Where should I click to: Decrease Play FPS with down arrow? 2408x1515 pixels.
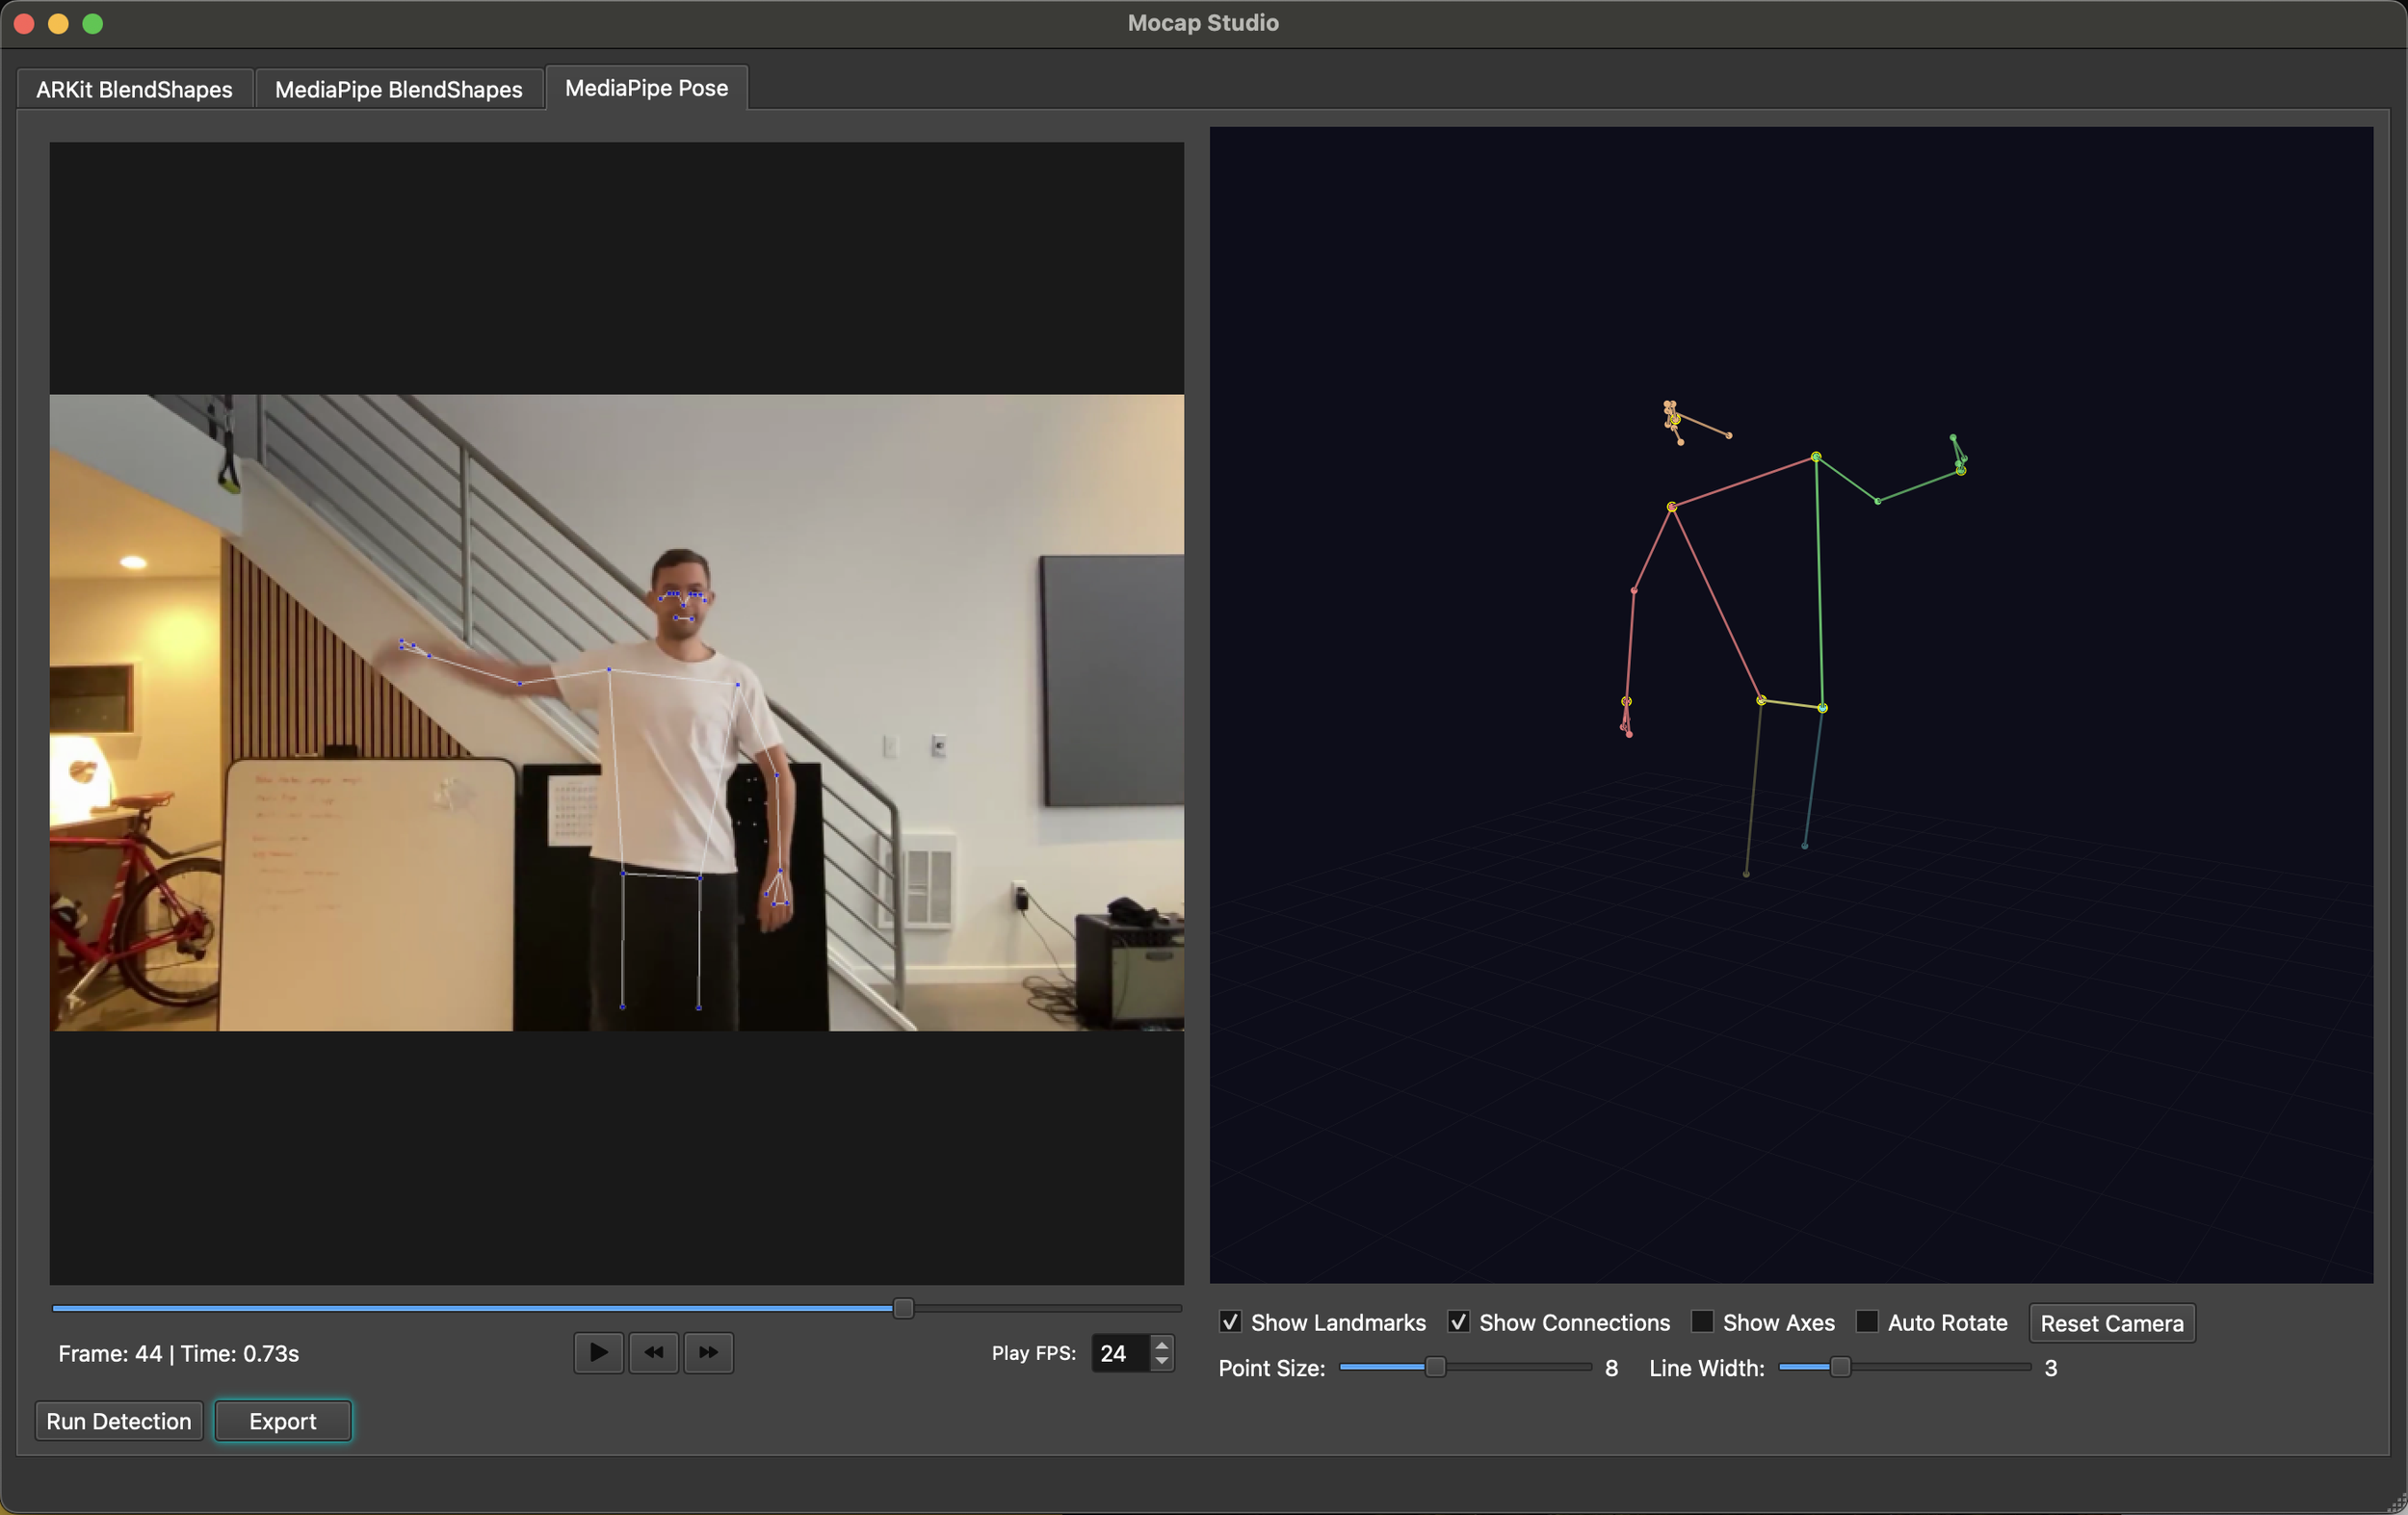pos(1162,1362)
